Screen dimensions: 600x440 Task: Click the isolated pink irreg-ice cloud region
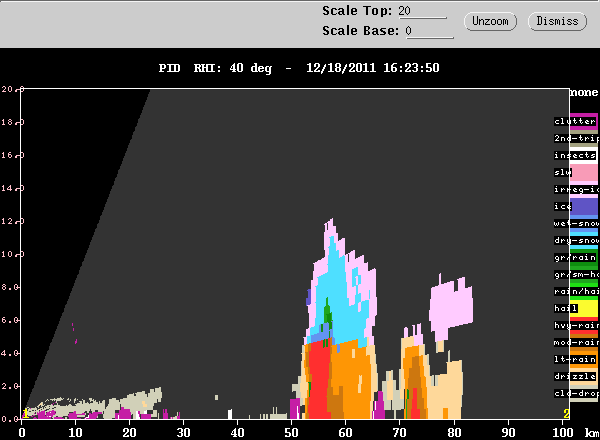[452, 306]
